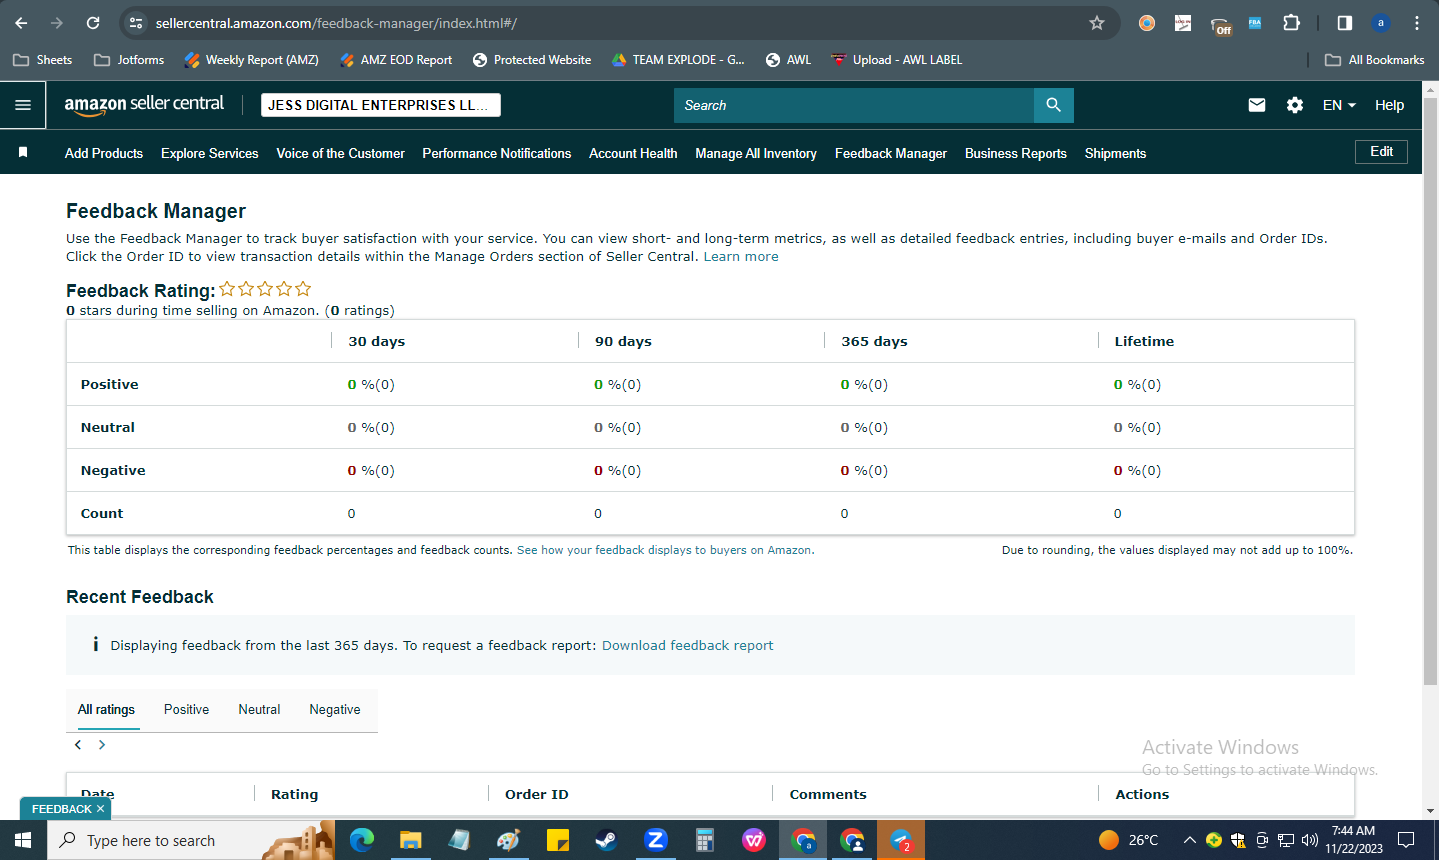Open the taskbar clock showing 7:44 AM
The image size is (1439, 860).
pos(1354,840)
